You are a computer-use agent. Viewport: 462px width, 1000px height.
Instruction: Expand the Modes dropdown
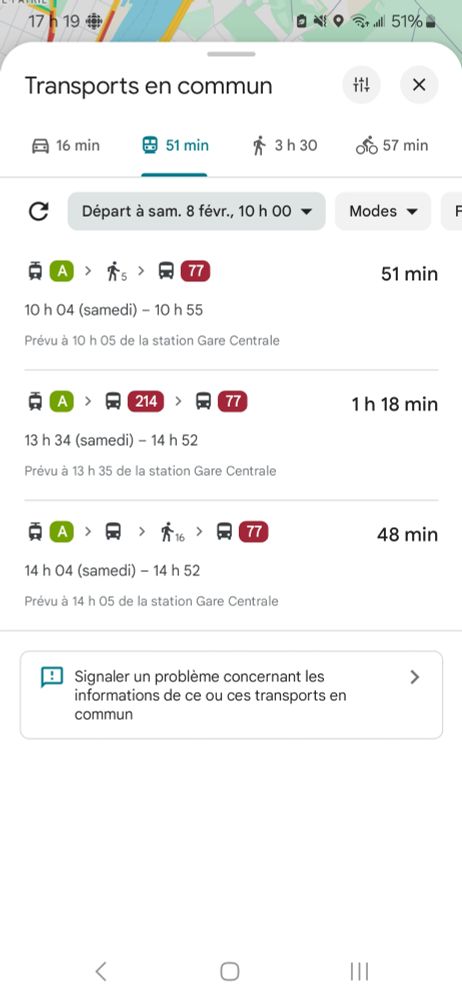coord(383,211)
